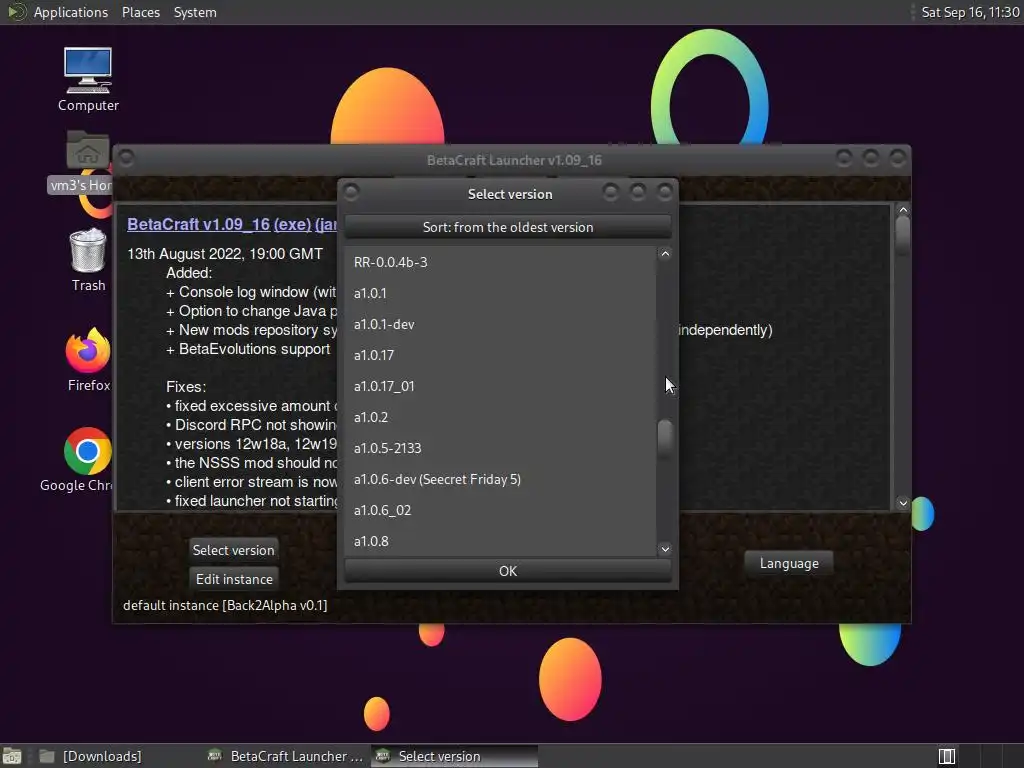Confirm selection with OK button
Image resolution: width=1024 pixels, height=768 pixels.
pos(507,571)
